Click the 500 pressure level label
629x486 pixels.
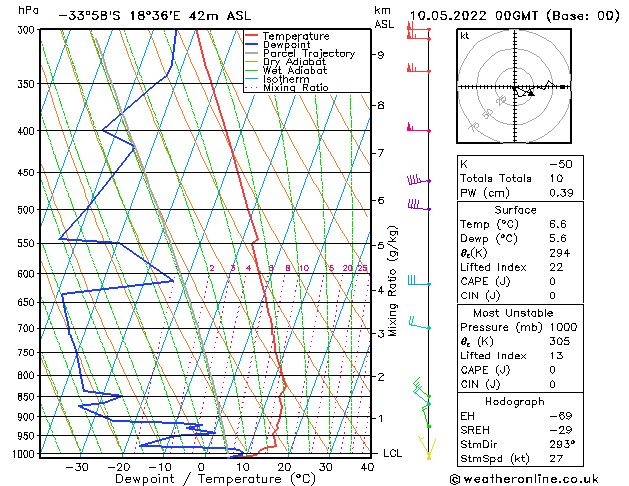click(x=28, y=210)
